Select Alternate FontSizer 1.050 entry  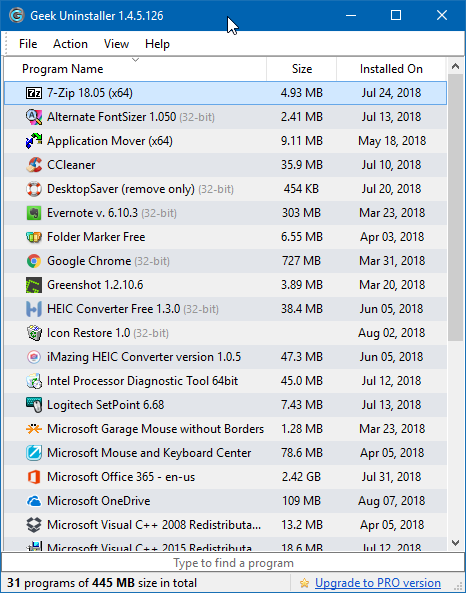tap(131, 117)
